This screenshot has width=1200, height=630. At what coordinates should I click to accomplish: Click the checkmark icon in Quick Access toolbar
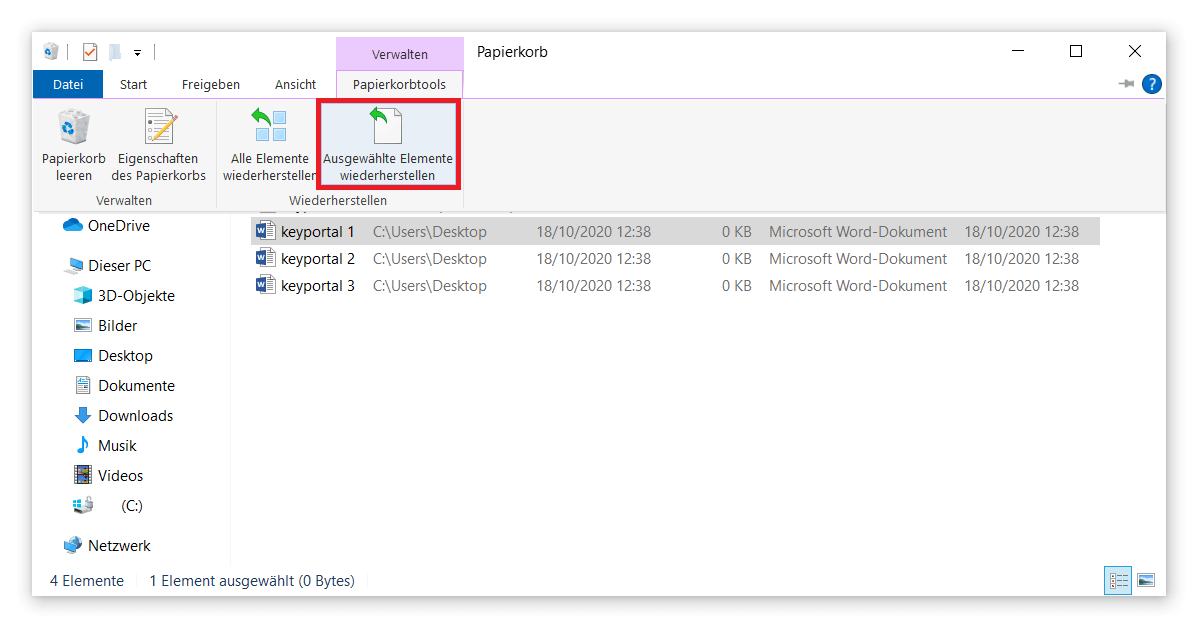click(x=89, y=51)
